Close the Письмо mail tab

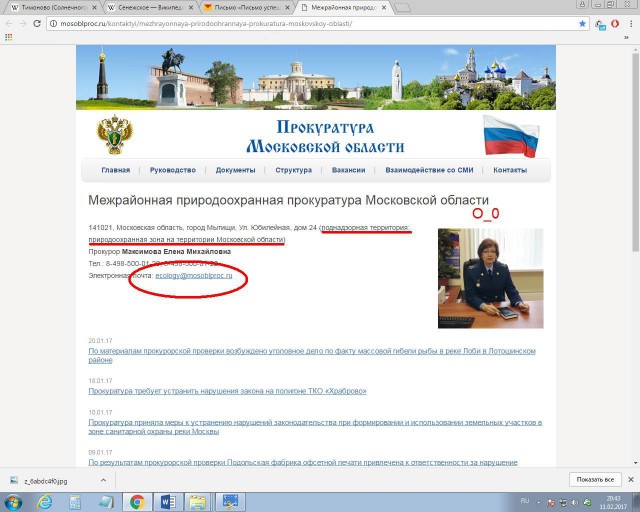[x=287, y=7]
